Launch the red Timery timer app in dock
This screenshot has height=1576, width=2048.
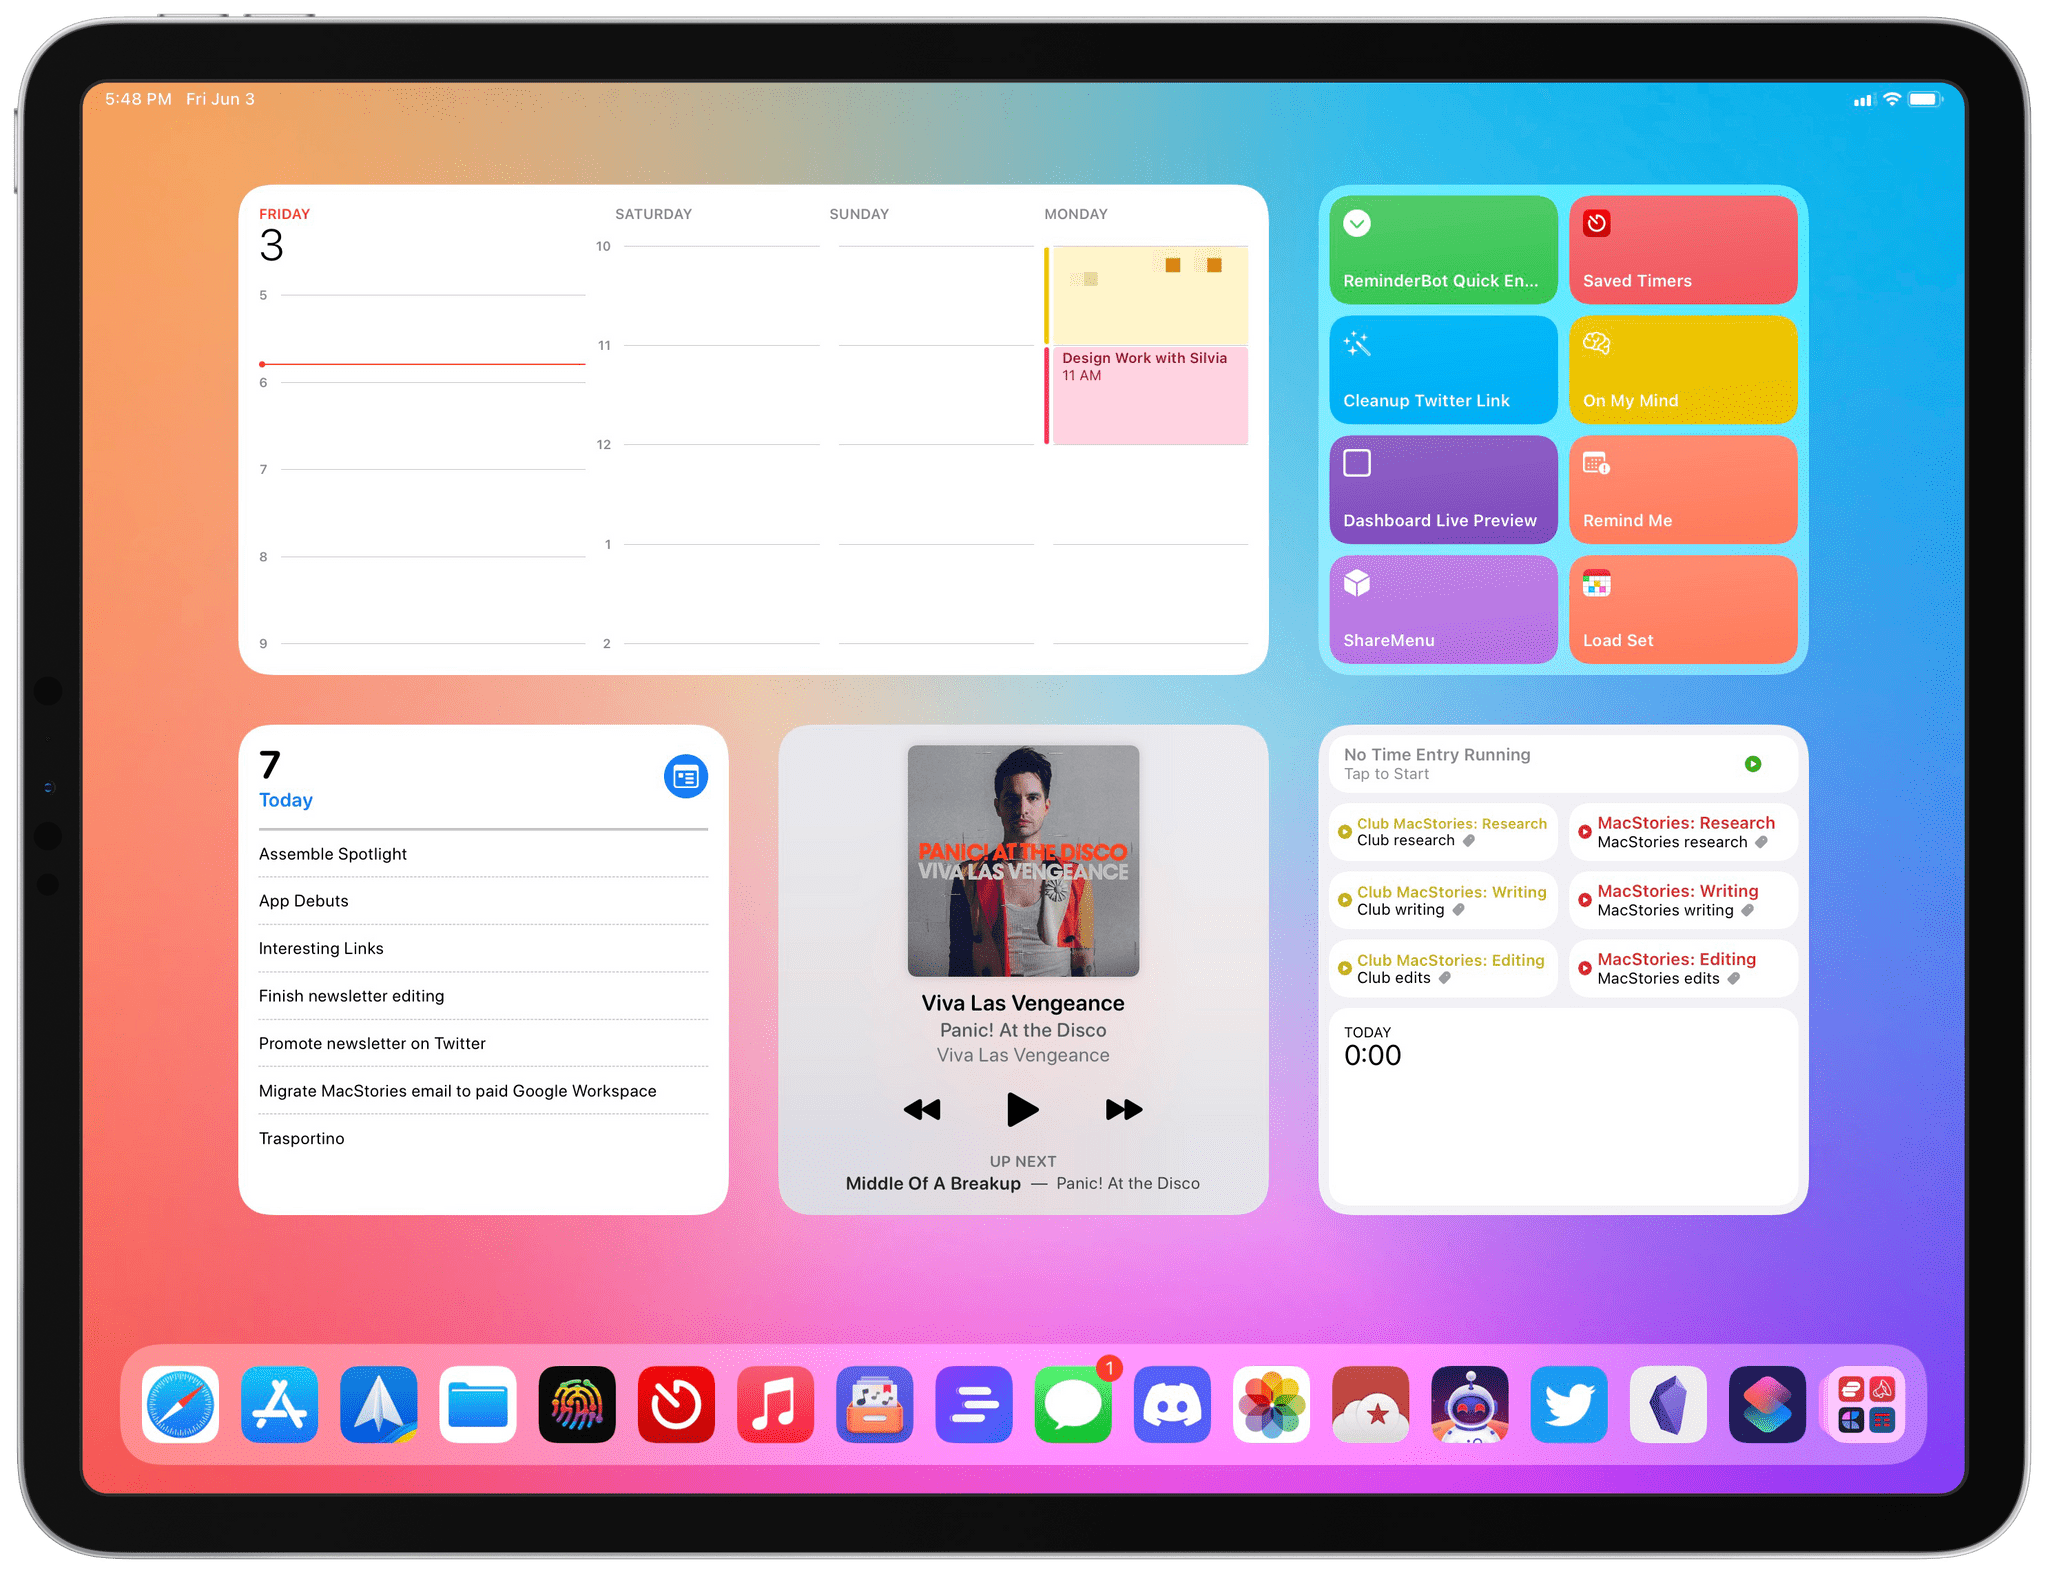click(676, 1404)
